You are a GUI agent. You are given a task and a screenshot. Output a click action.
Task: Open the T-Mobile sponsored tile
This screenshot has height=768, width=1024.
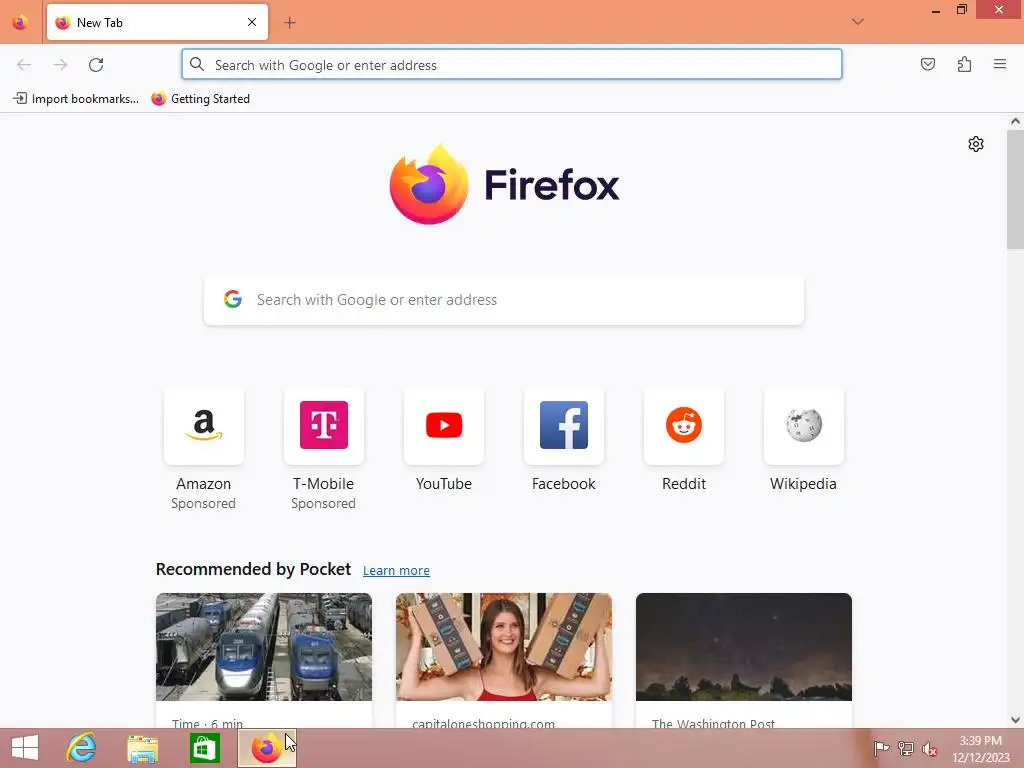[324, 426]
